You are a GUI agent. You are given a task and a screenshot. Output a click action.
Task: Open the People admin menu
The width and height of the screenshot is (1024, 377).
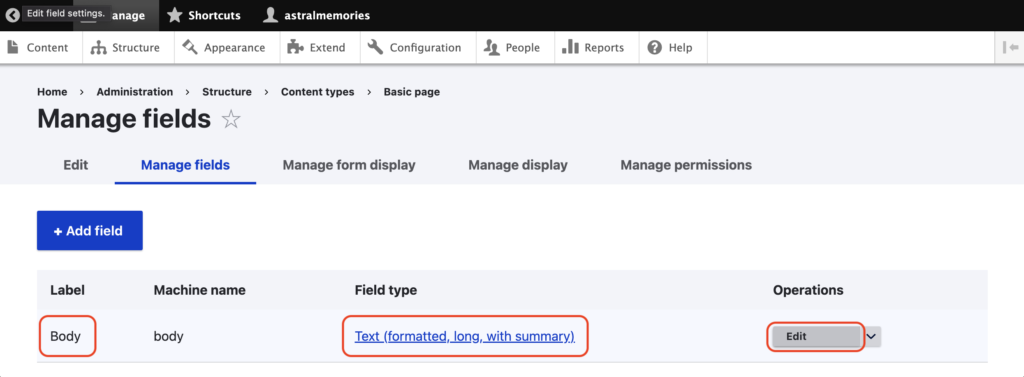(515, 48)
